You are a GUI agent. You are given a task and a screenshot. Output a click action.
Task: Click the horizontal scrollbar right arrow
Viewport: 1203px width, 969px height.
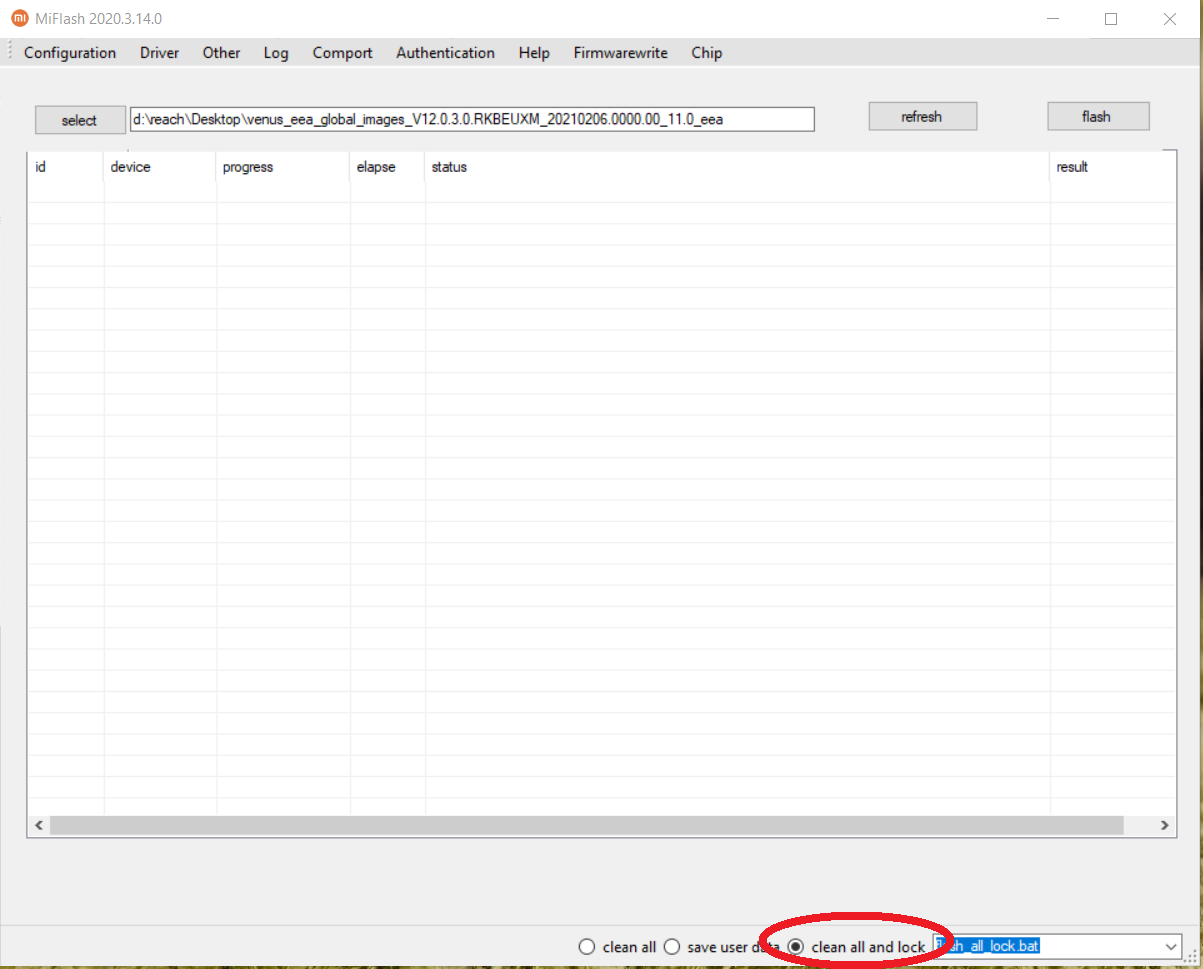[1165, 825]
